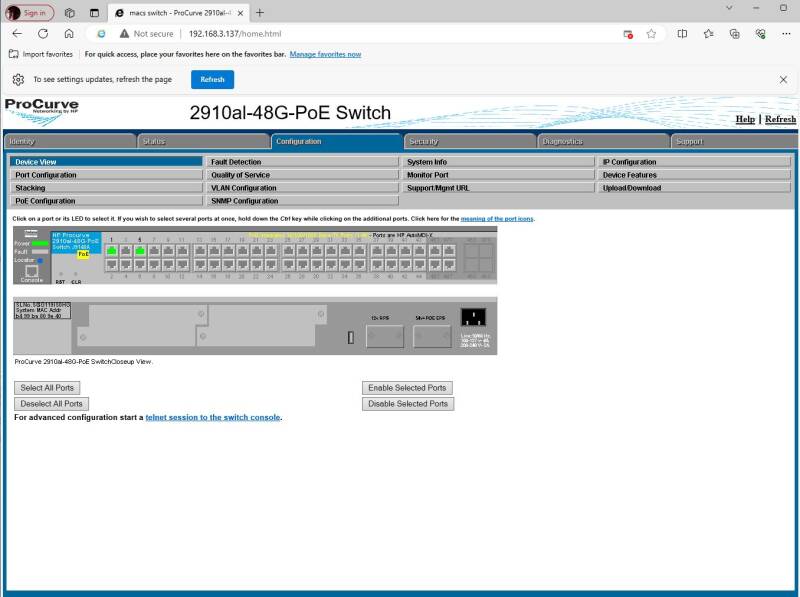Image resolution: width=800 pixels, height=597 pixels.
Task: Open the Configuration tab
Action: pyautogui.click(x=337, y=141)
